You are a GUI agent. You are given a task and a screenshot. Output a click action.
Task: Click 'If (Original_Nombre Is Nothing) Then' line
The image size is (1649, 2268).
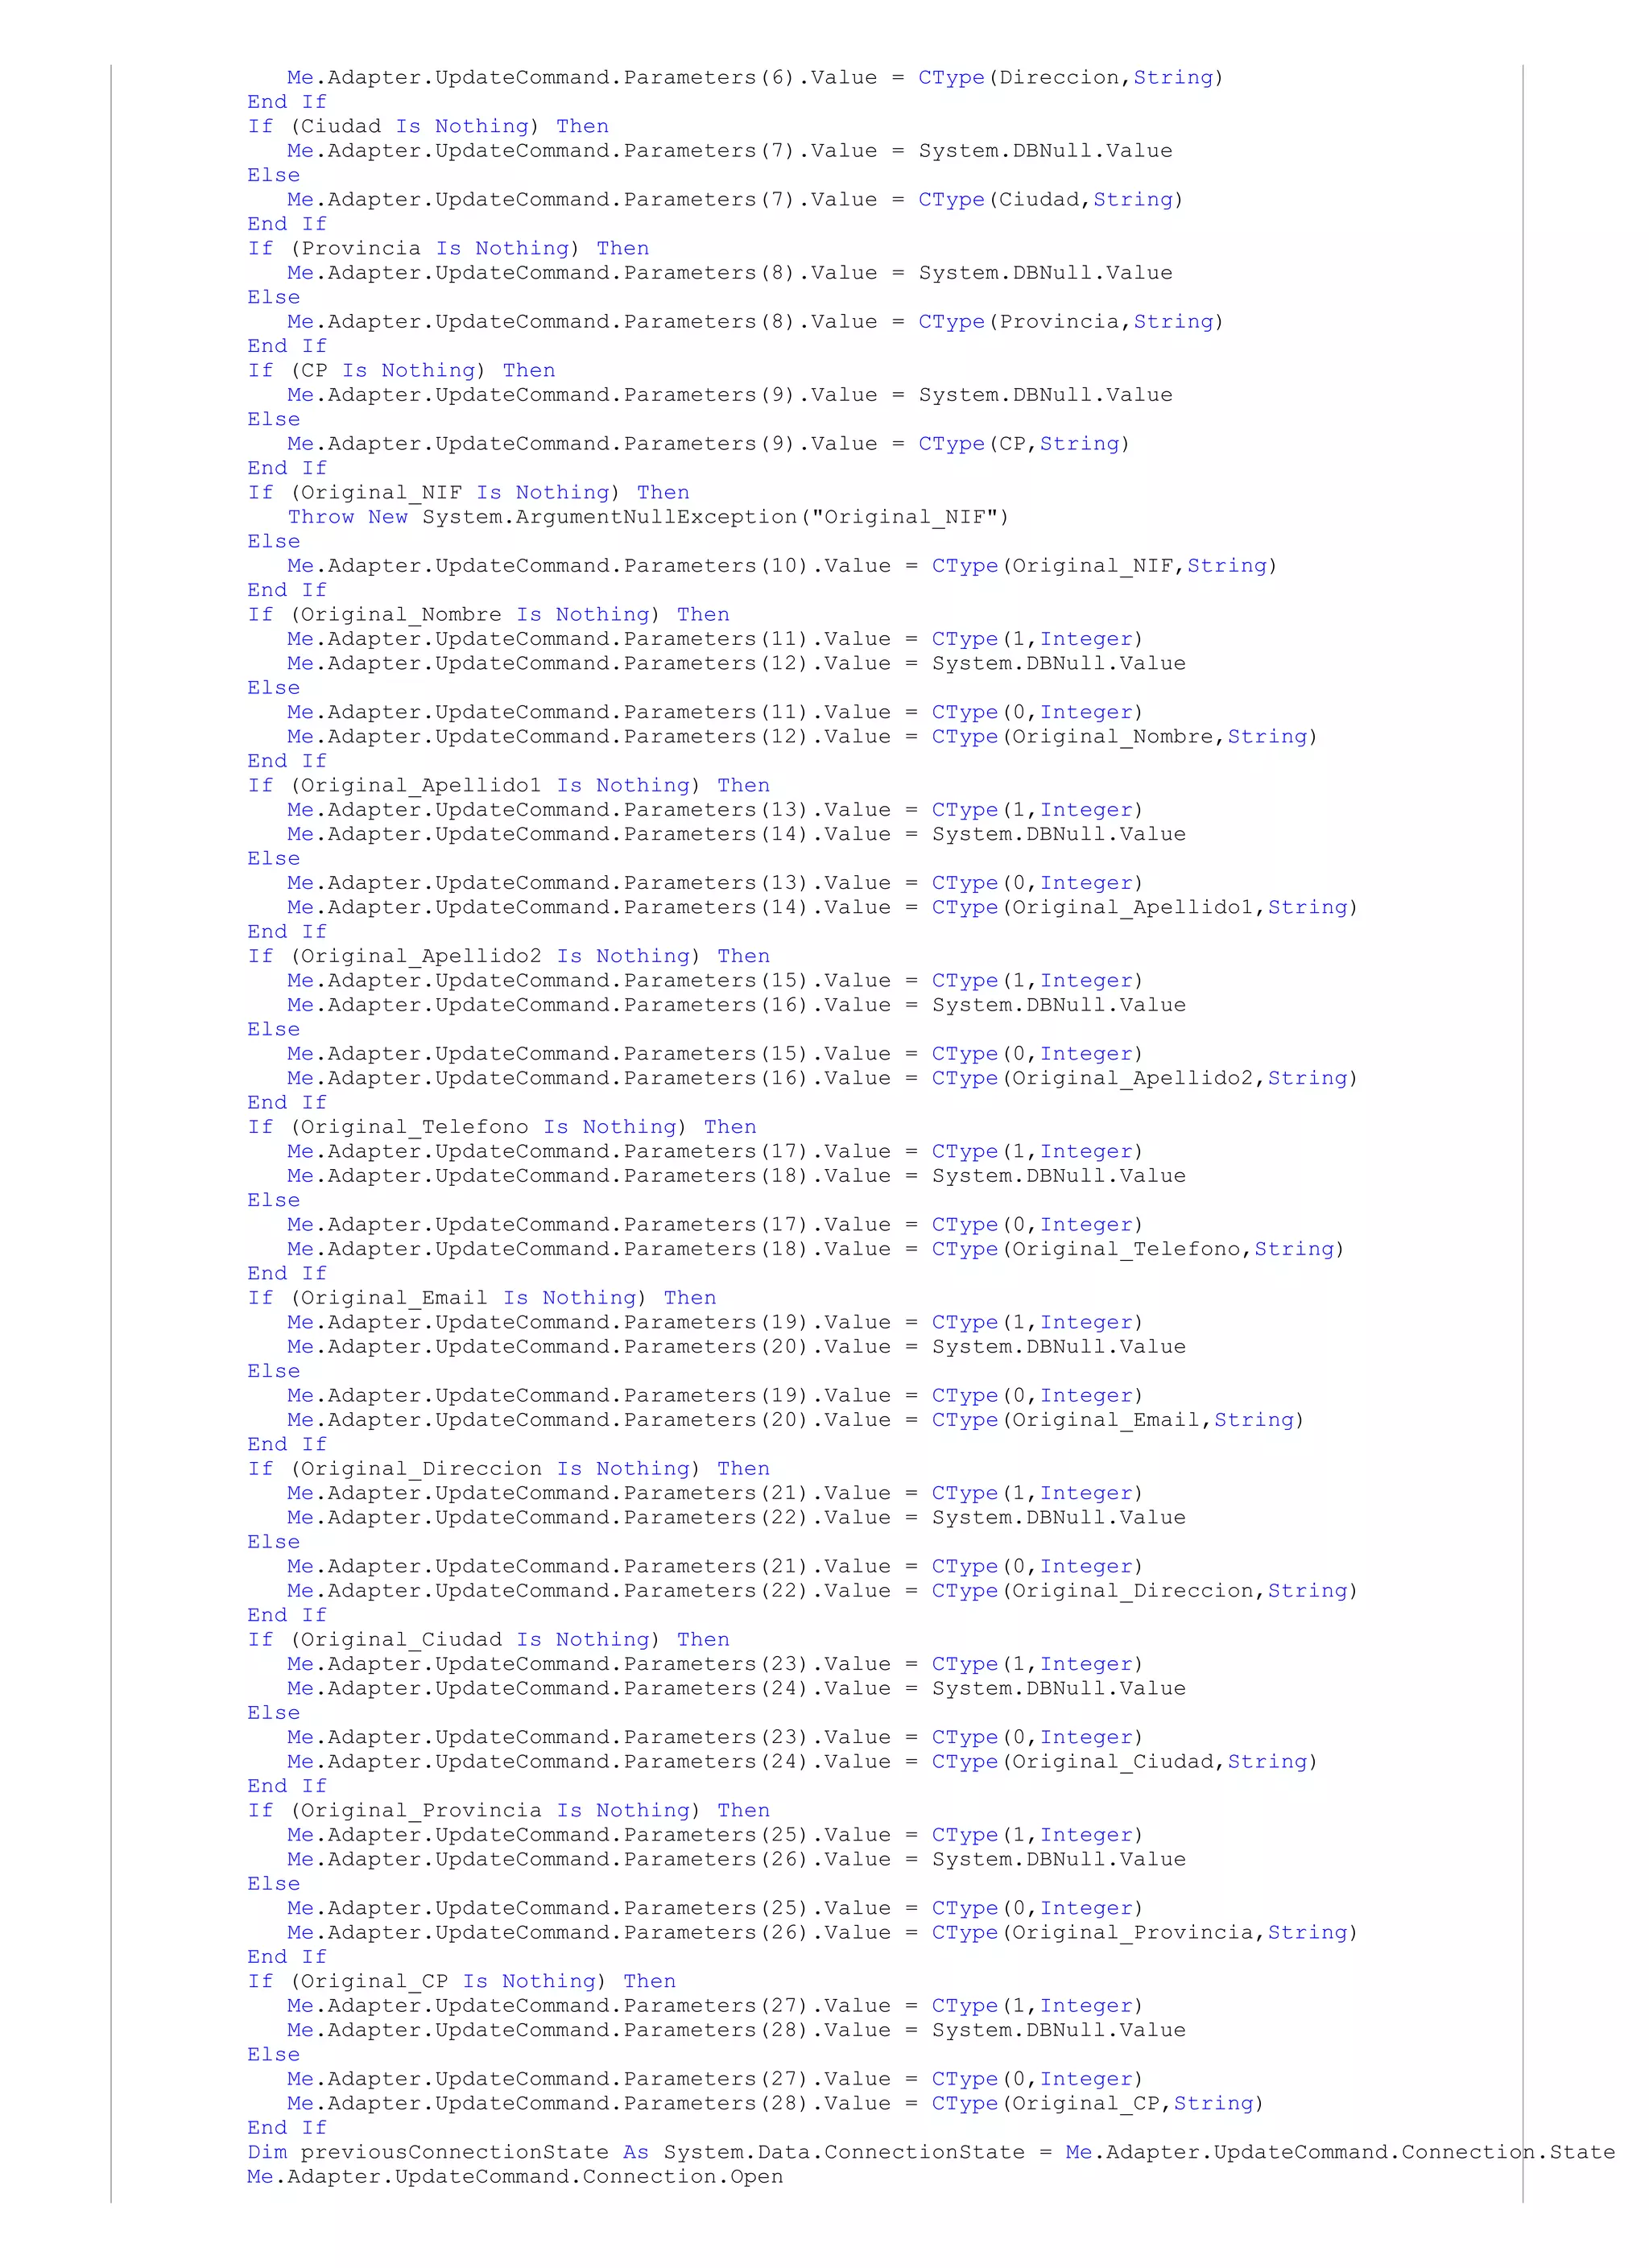click(x=488, y=614)
